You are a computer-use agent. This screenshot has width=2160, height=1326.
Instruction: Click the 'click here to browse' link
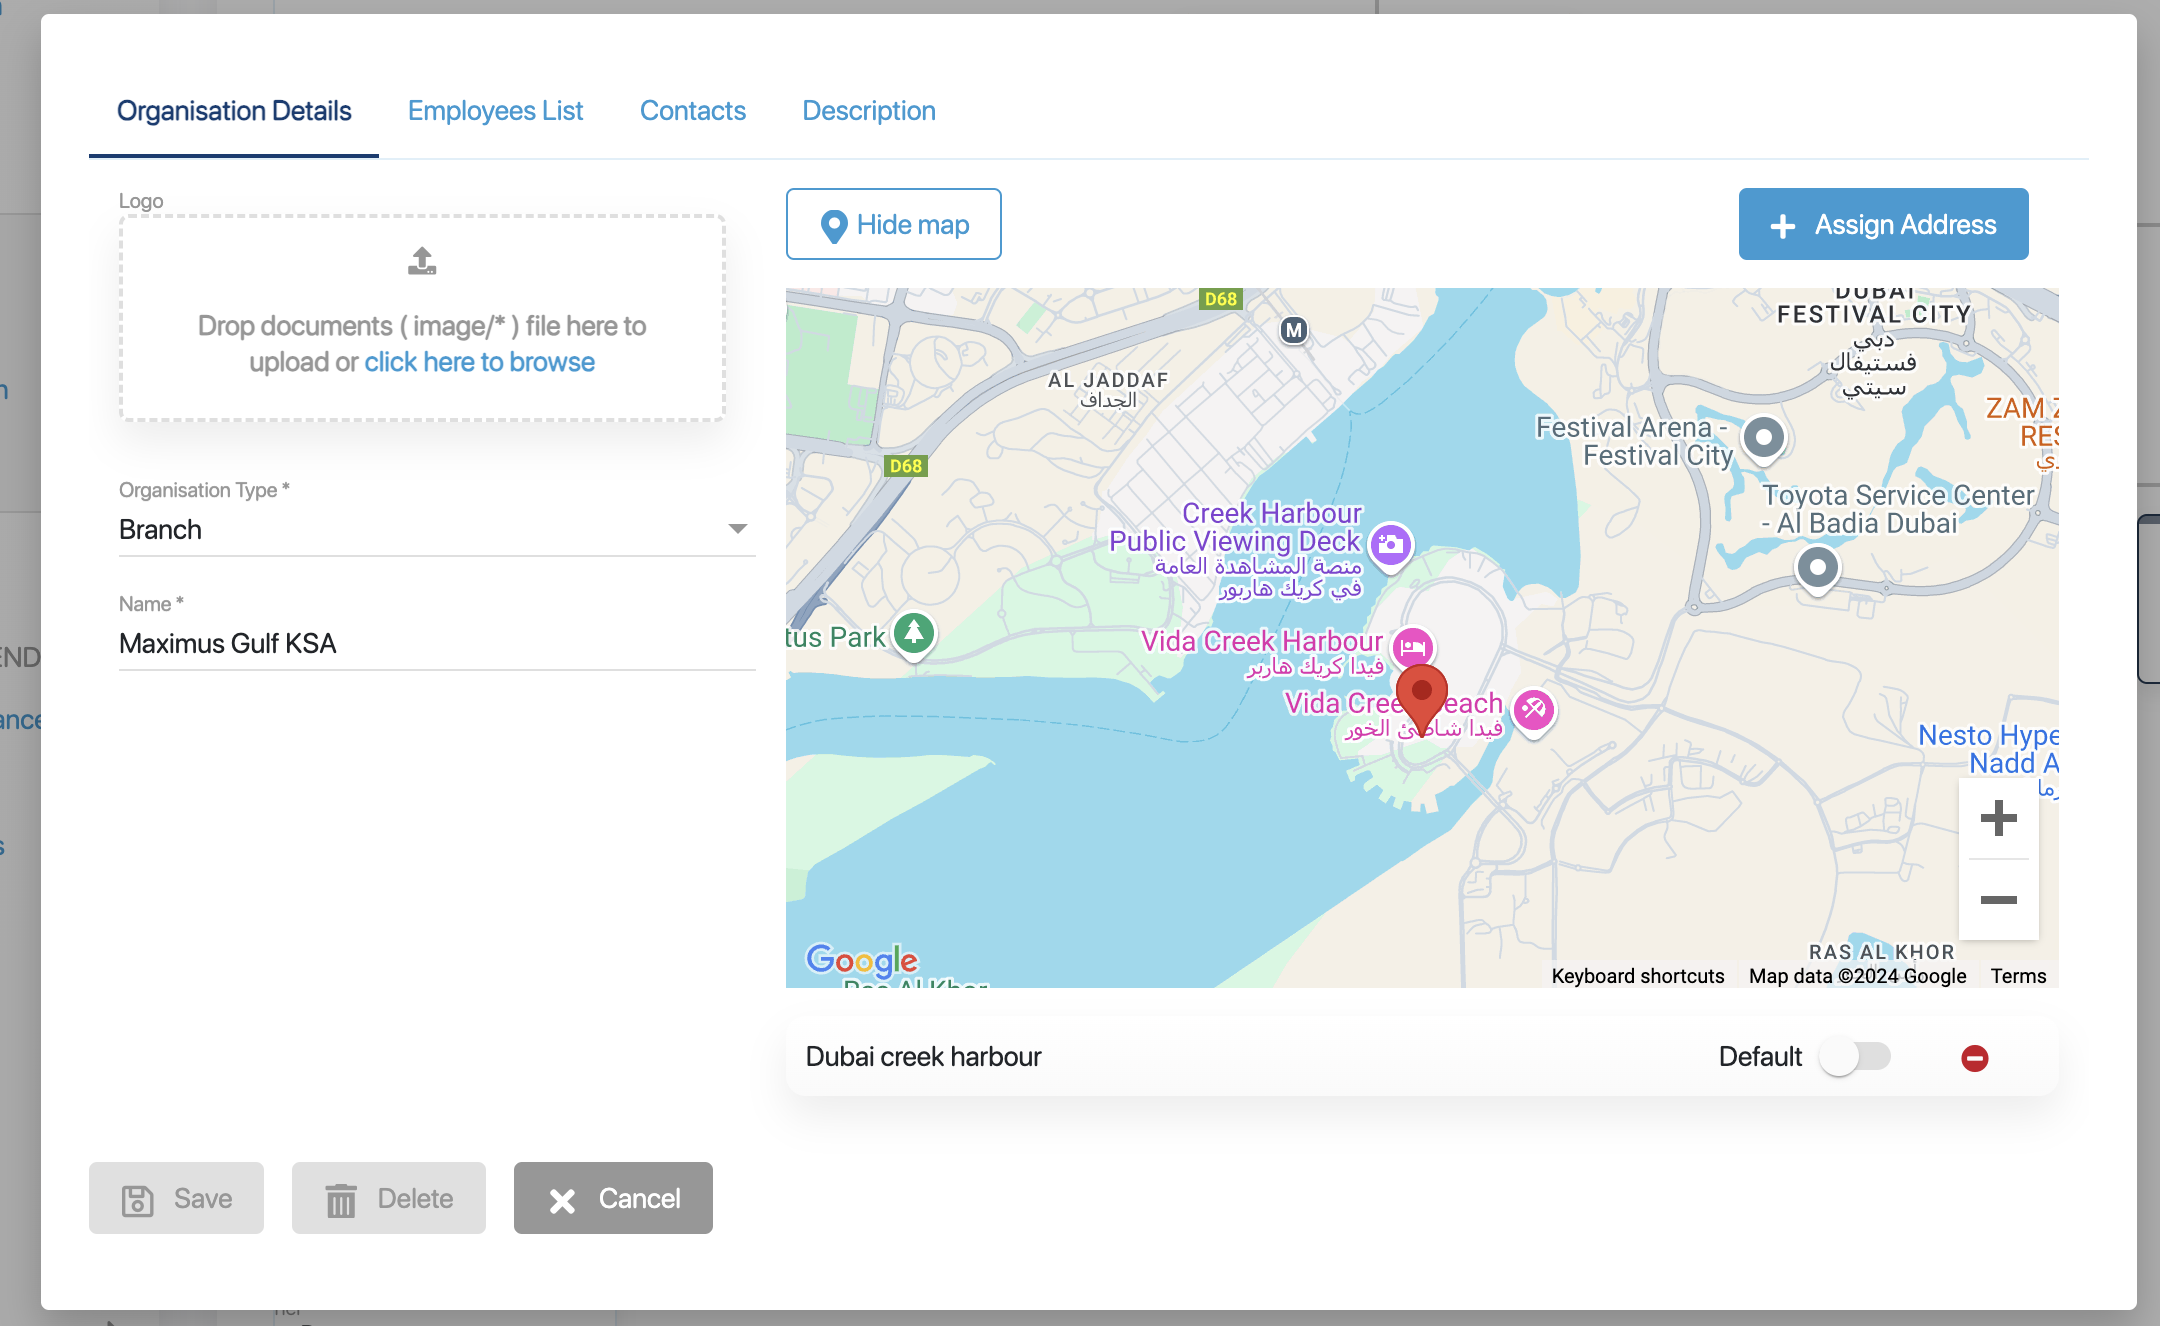(x=479, y=362)
